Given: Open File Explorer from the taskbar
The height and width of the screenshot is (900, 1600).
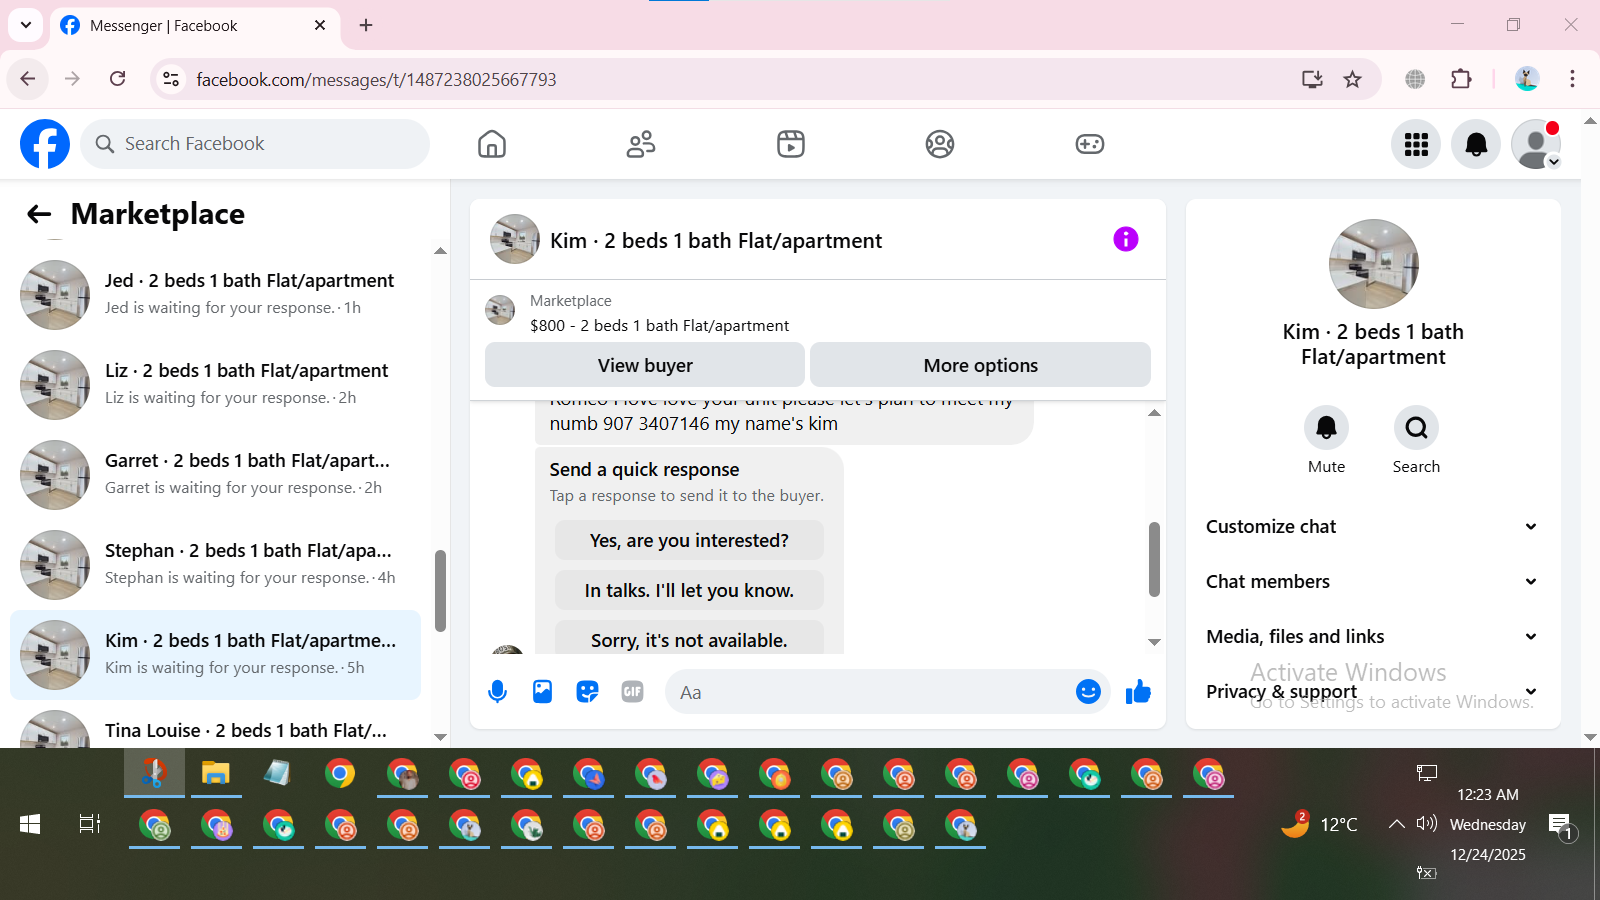Looking at the screenshot, I should pos(216,773).
